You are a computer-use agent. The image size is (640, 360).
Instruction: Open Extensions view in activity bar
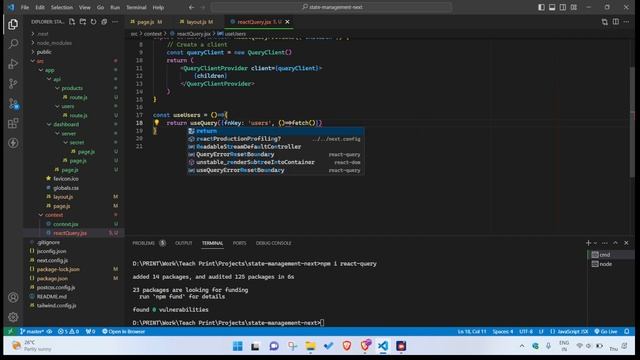tap(13, 123)
